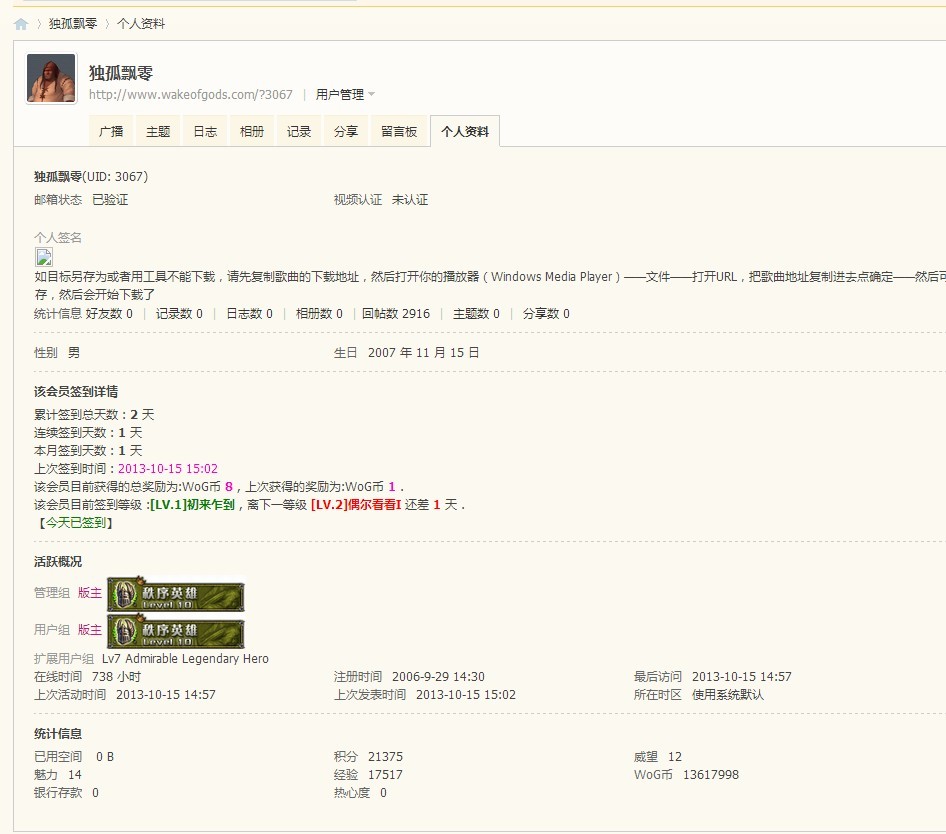
Task: Switch to the 记录 tab
Action: (299, 131)
